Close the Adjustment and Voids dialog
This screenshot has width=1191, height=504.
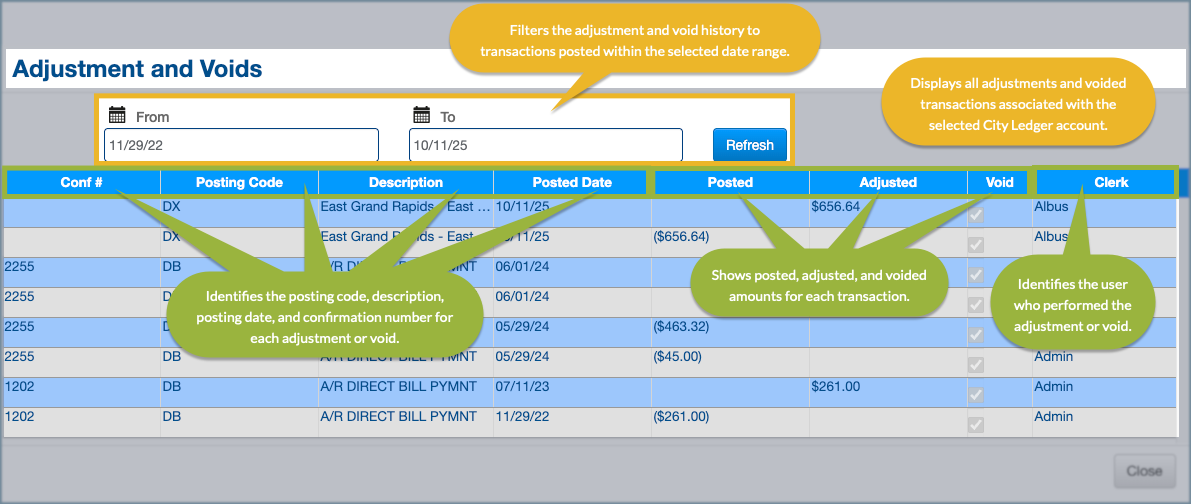(x=1144, y=470)
